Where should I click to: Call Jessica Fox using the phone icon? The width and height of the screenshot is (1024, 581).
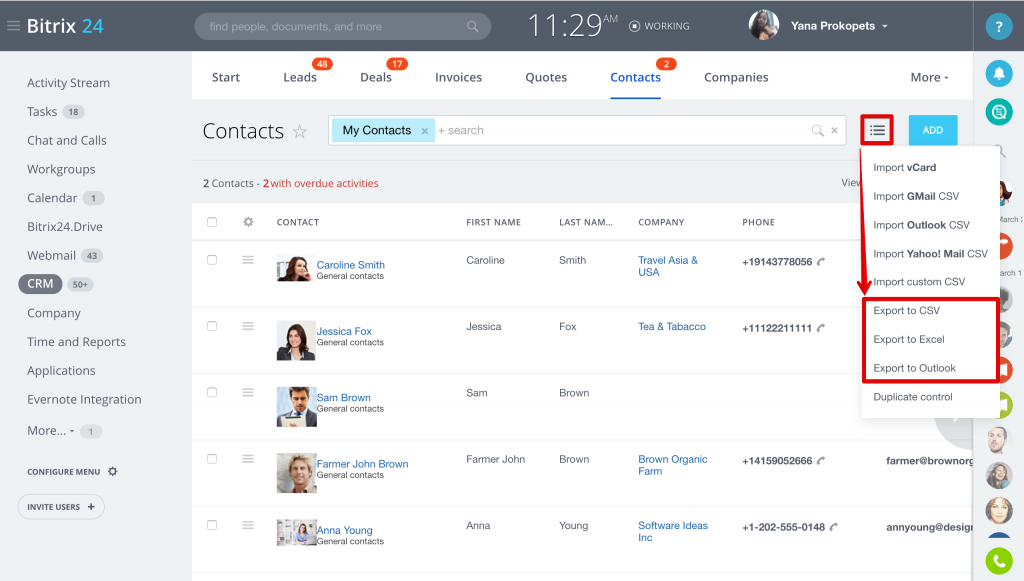point(821,328)
